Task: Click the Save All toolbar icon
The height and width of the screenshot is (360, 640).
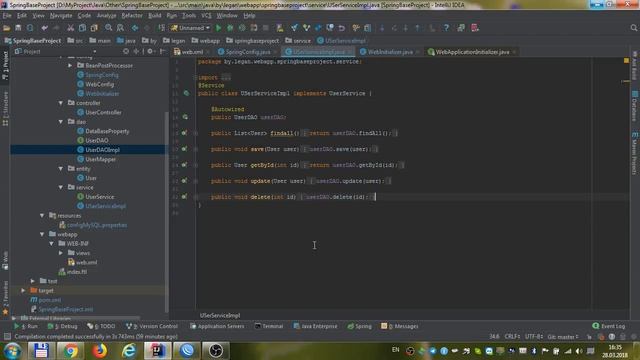Action: (18, 28)
